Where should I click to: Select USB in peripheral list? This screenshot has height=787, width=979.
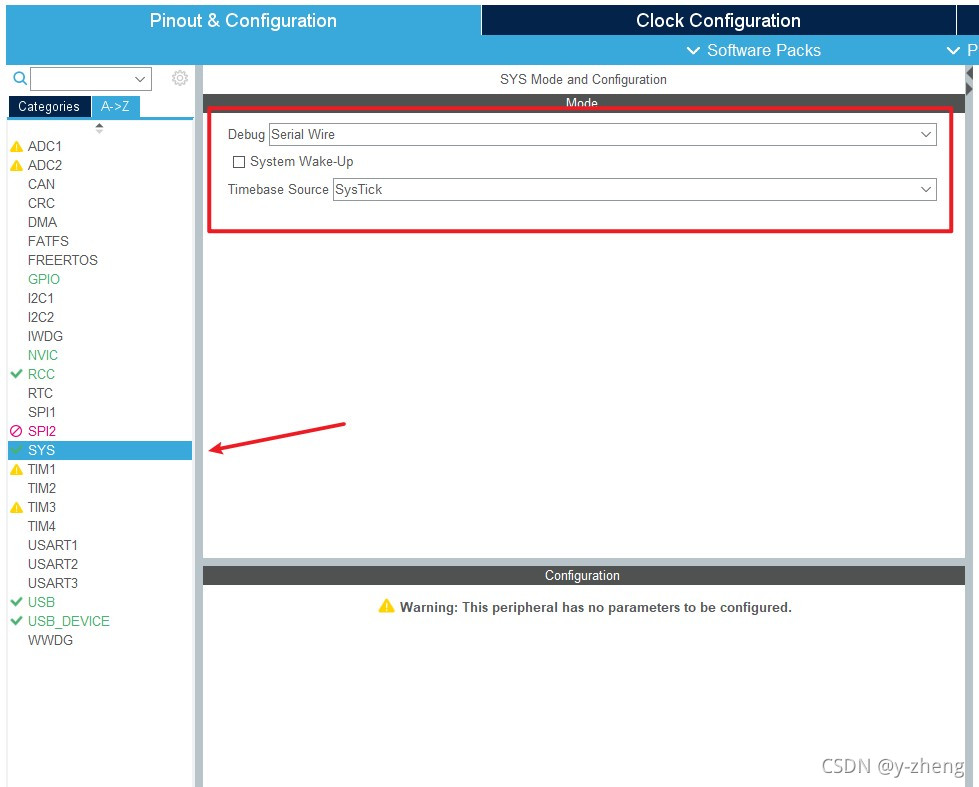pos(41,602)
